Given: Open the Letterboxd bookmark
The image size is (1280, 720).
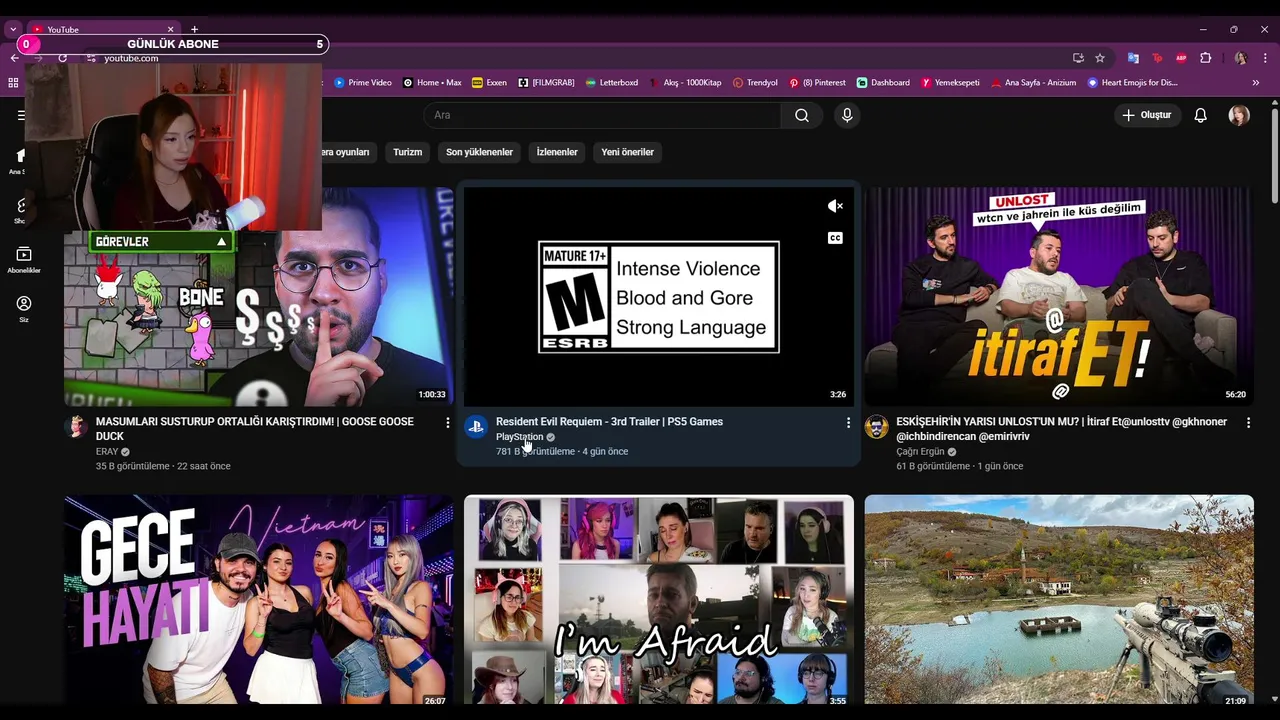Looking at the screenshot, I should (x=611, y=83).
